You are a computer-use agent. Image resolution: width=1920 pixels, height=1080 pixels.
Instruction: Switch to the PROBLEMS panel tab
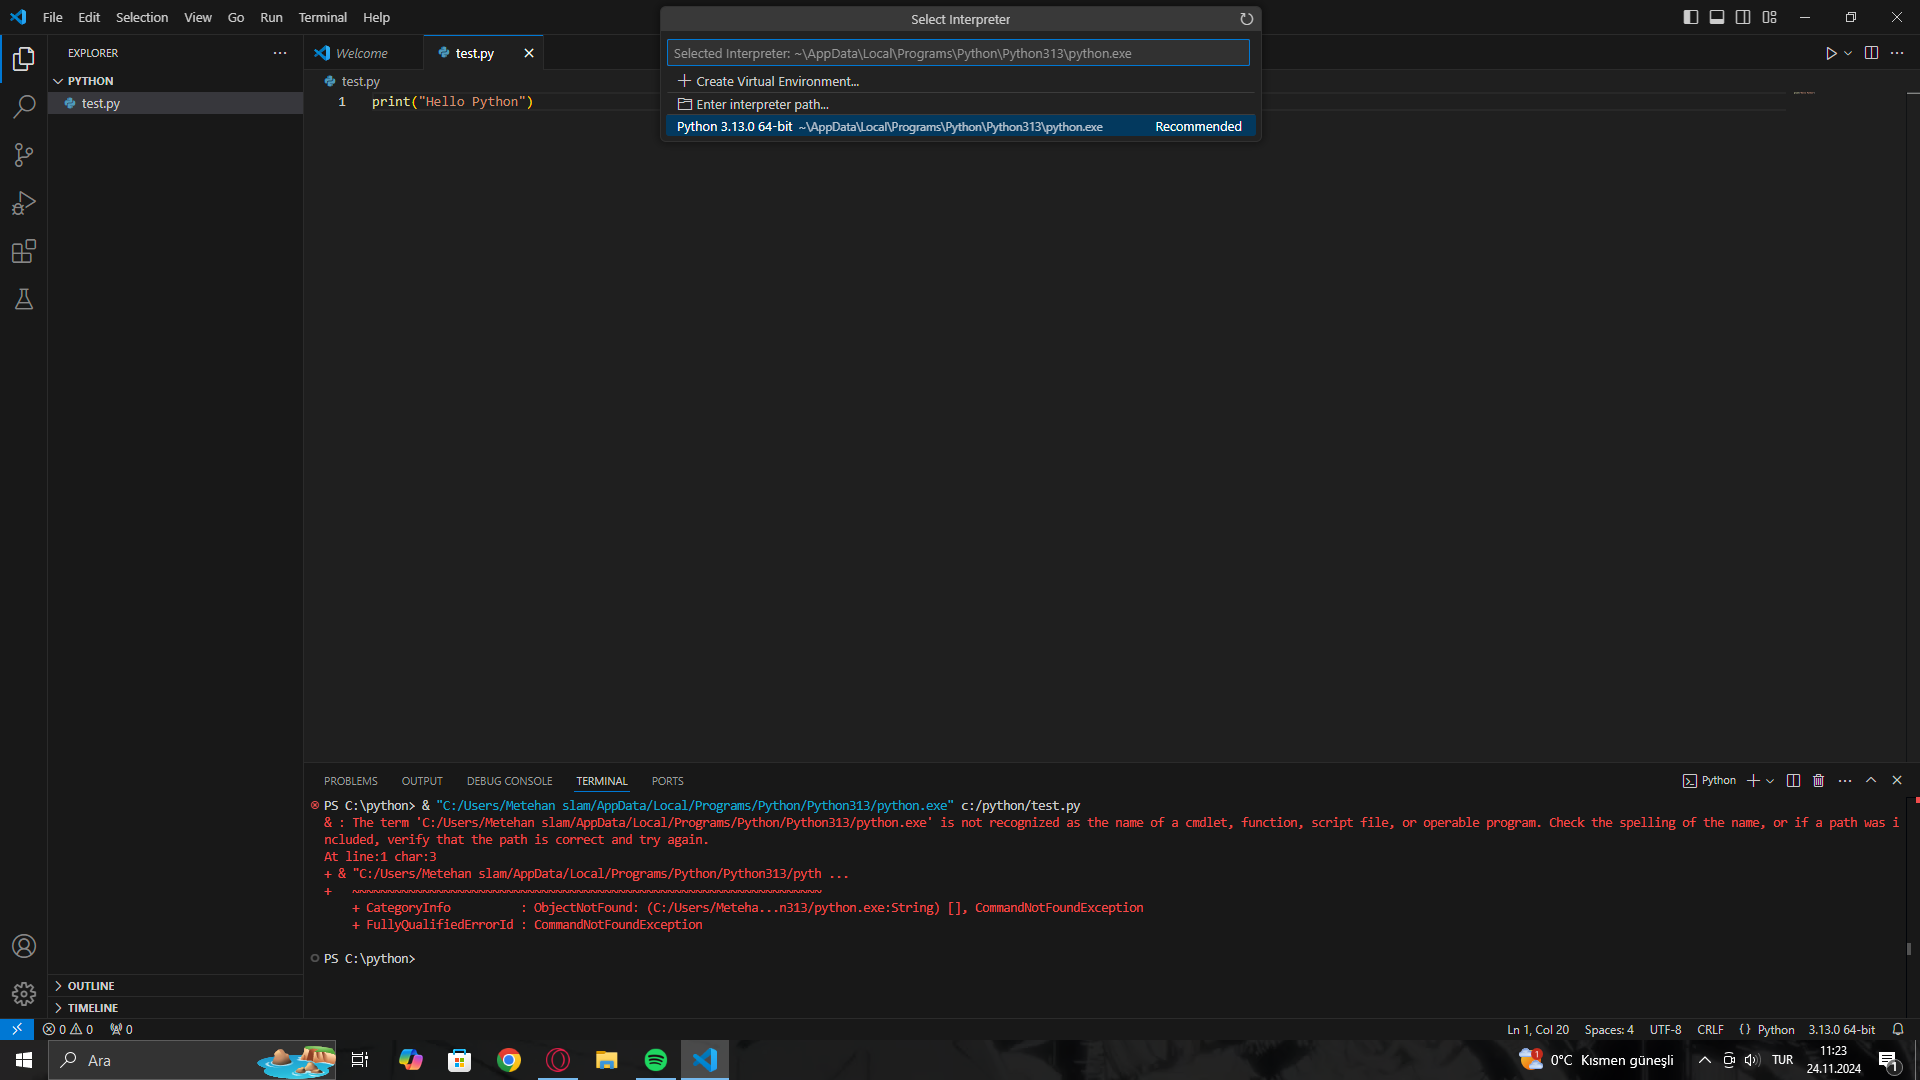[x=350, y=781]
